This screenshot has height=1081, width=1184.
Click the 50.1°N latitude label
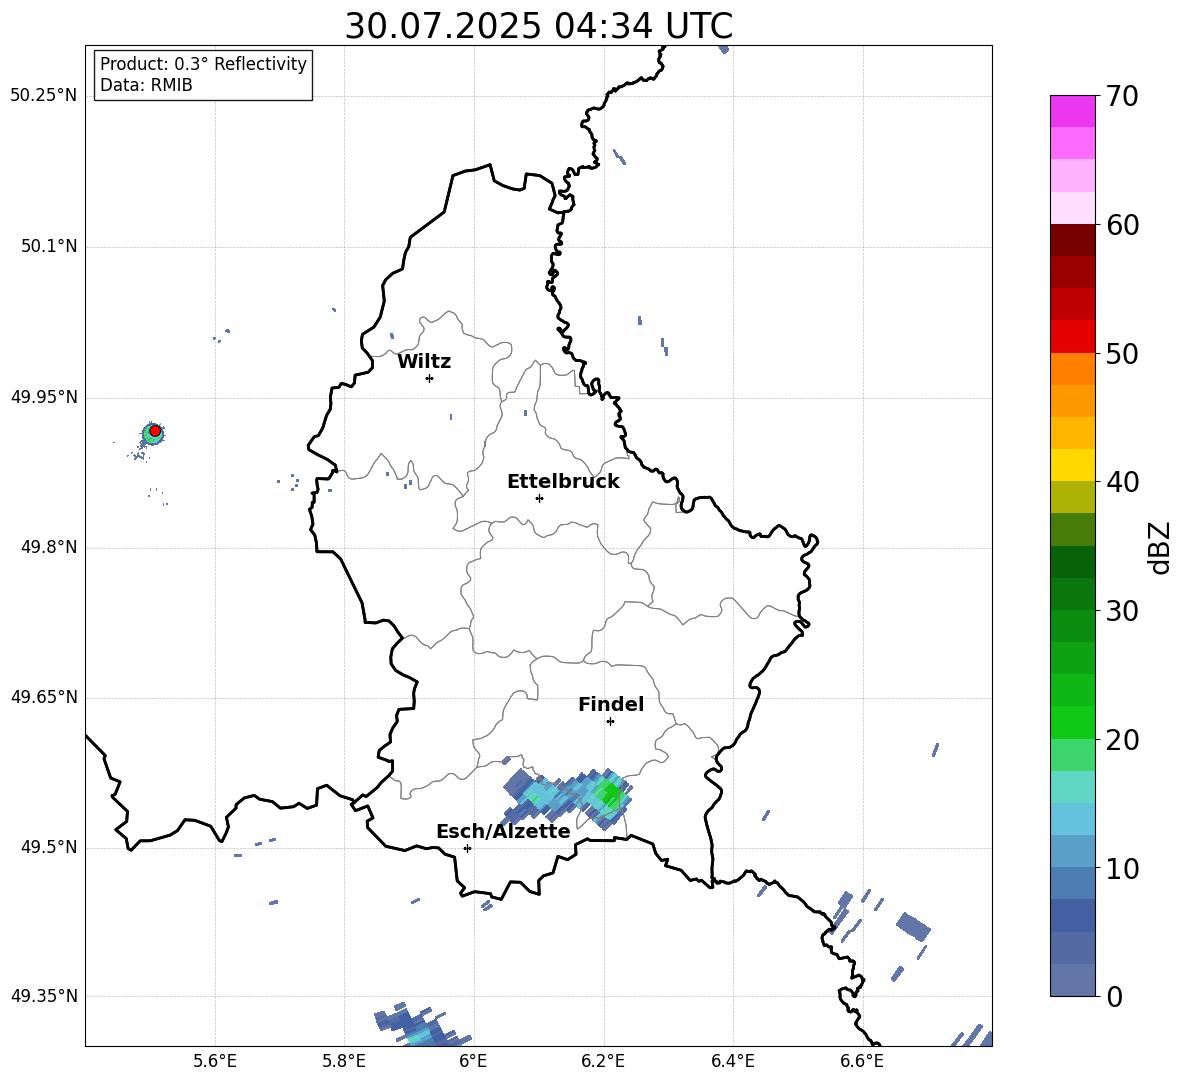click(x=49, y=246)
